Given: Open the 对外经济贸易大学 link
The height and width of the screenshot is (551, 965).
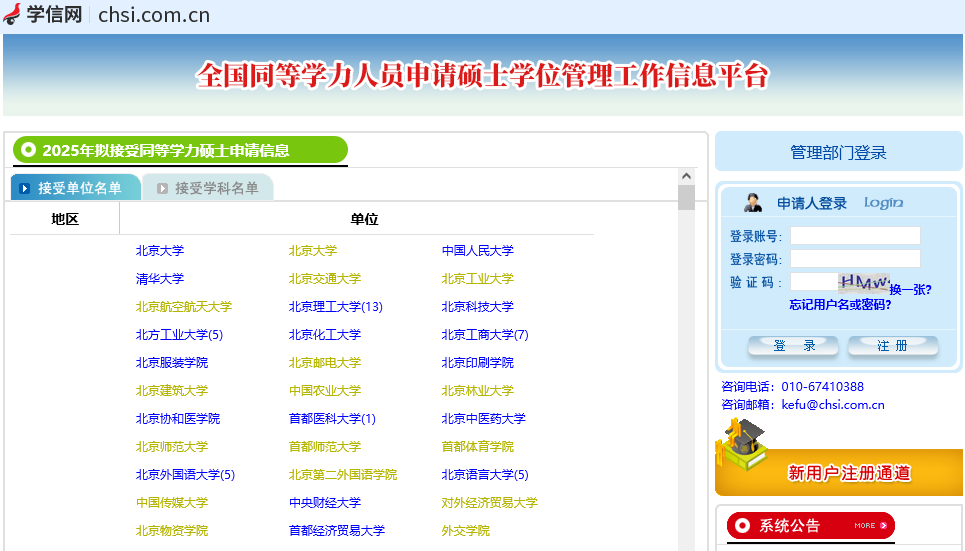Looking at the screenshot, I should [x=490, y=502].
